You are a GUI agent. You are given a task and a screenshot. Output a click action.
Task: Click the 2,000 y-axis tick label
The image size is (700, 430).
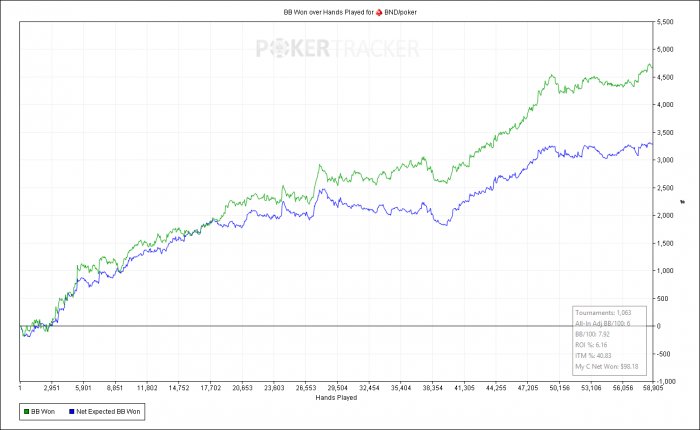pos(665,216)
